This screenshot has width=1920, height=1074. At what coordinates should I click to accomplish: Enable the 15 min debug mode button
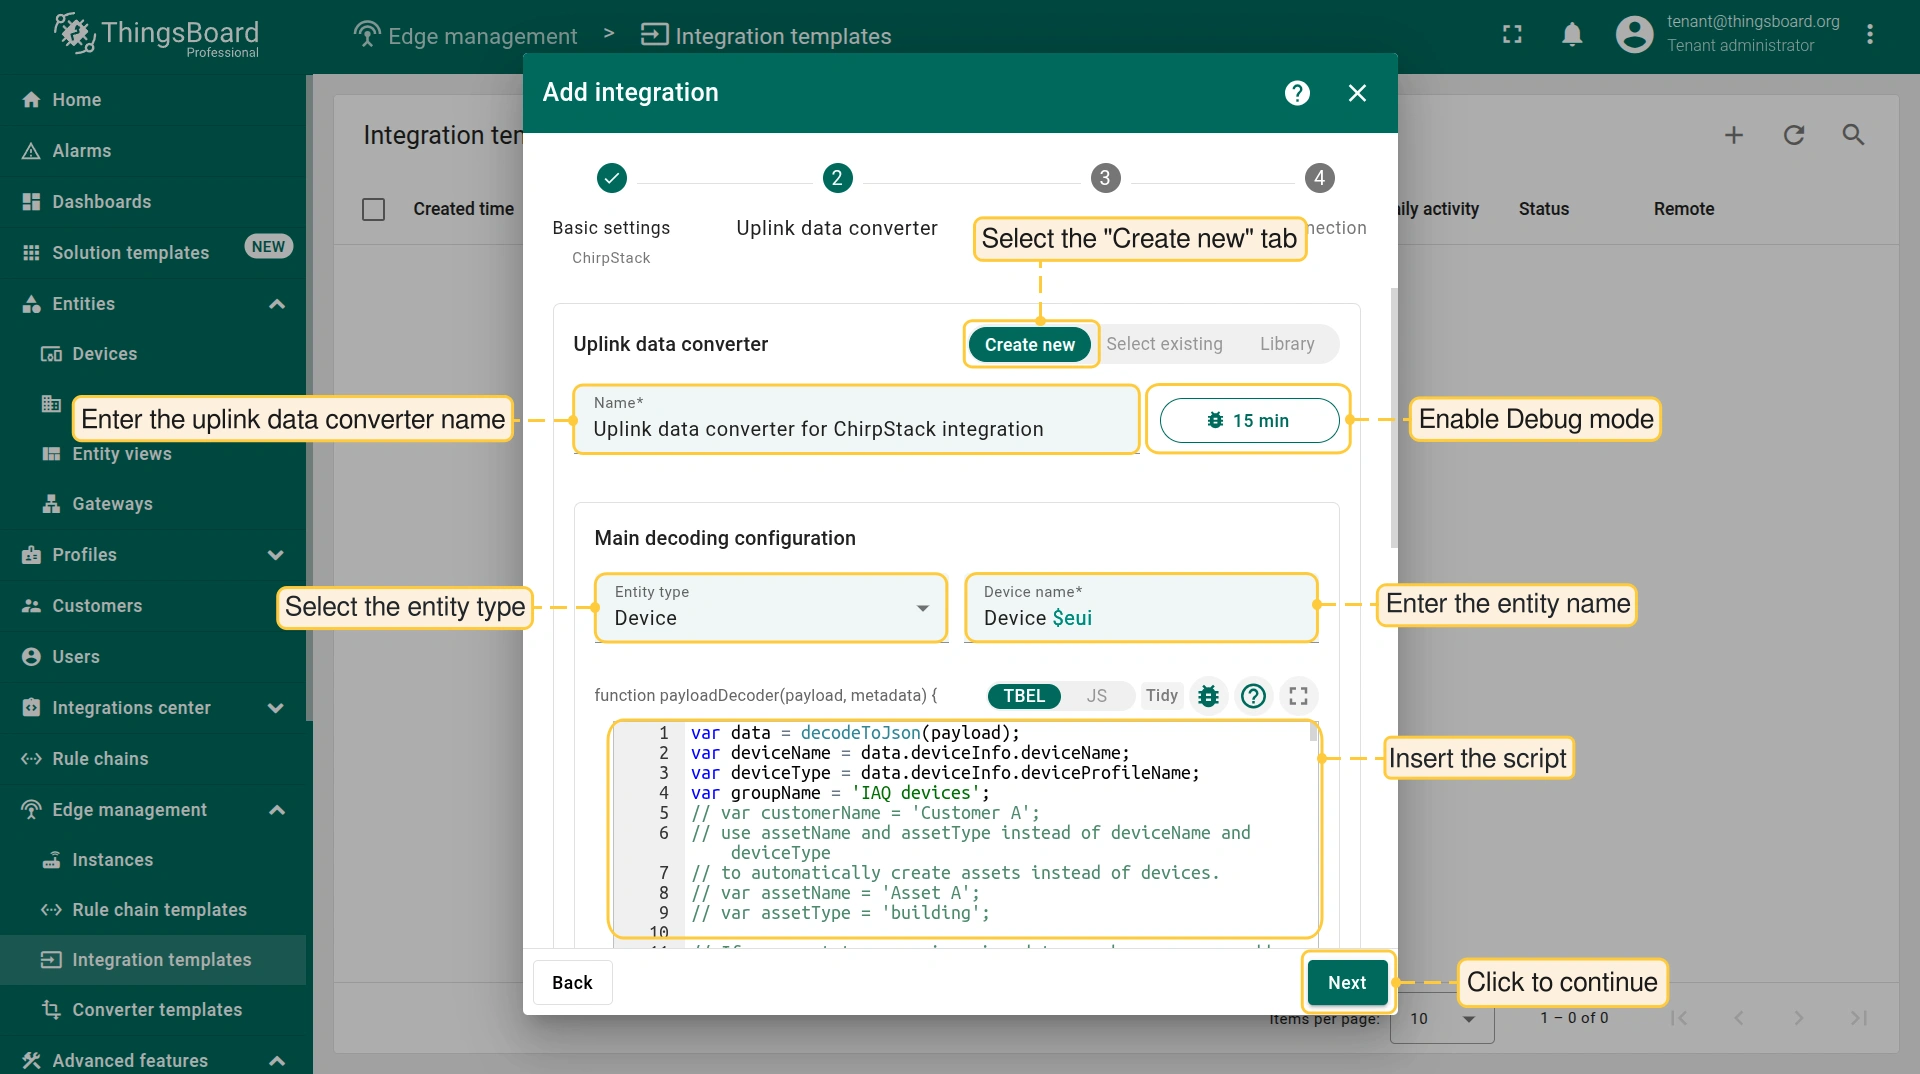coord(1248,420)
